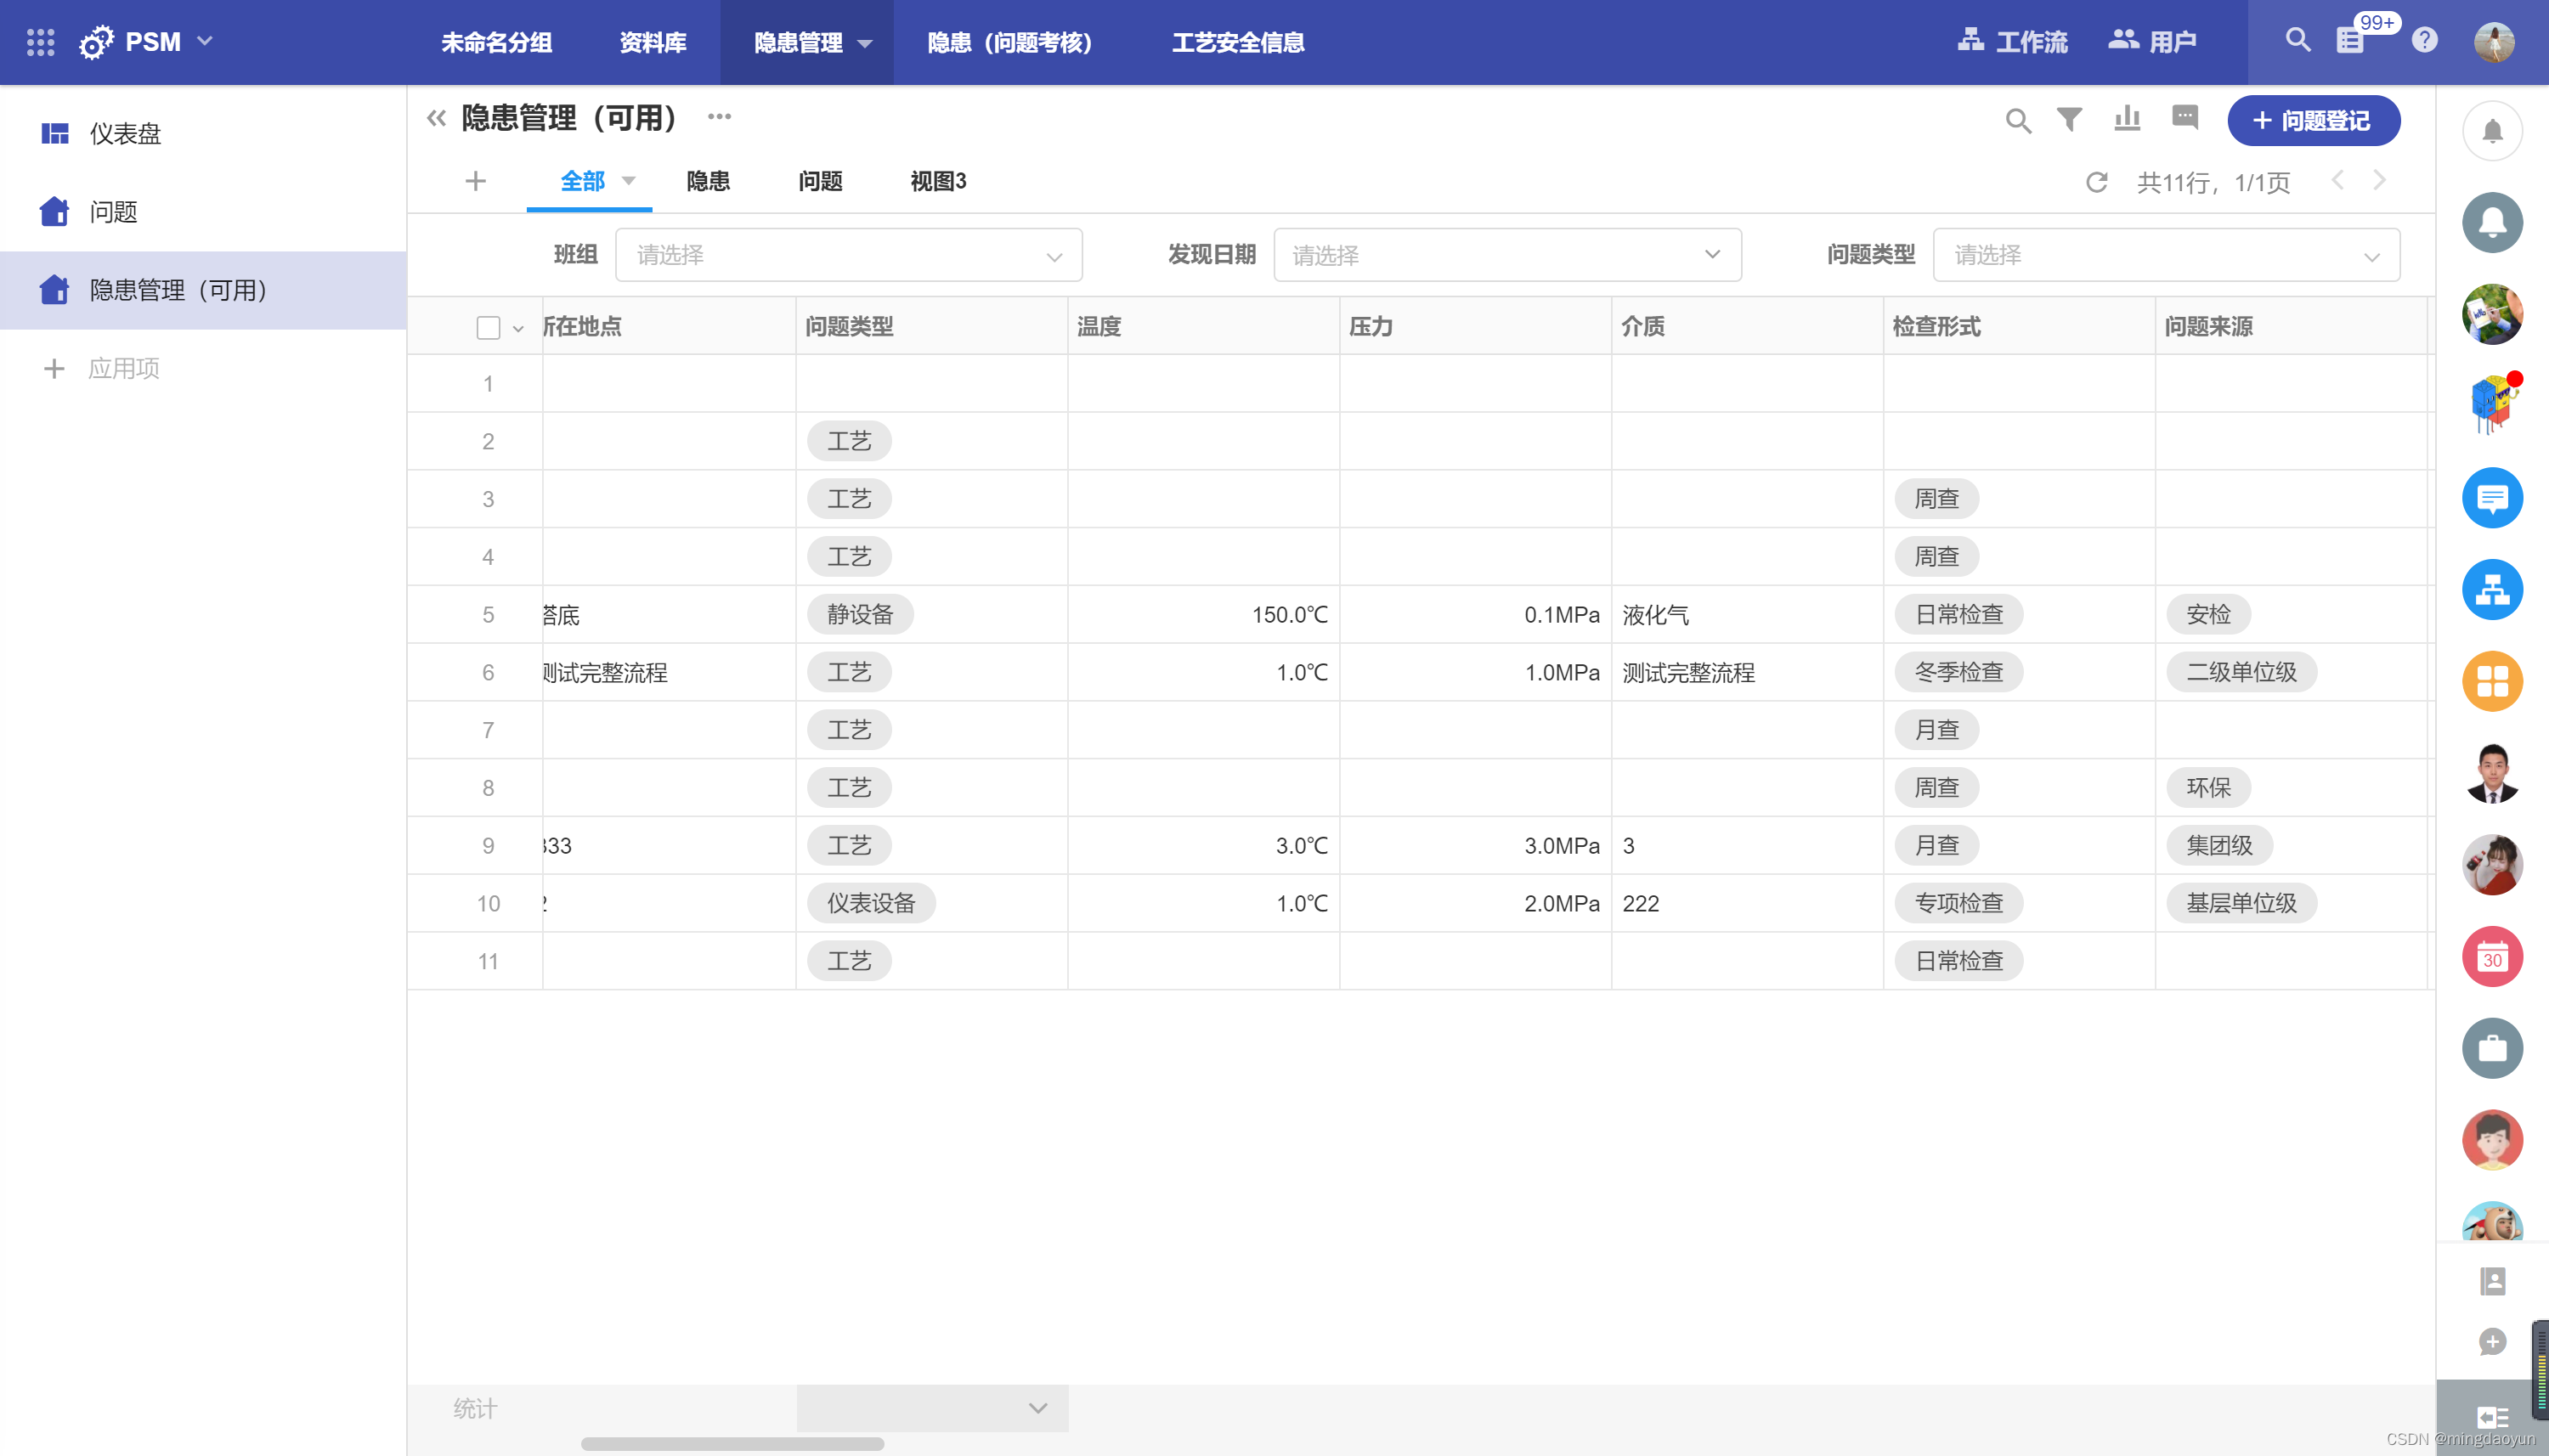Screen dimensions: 2549x1456
Task: Add a new view with plus icon
Action: coord(475,182)
